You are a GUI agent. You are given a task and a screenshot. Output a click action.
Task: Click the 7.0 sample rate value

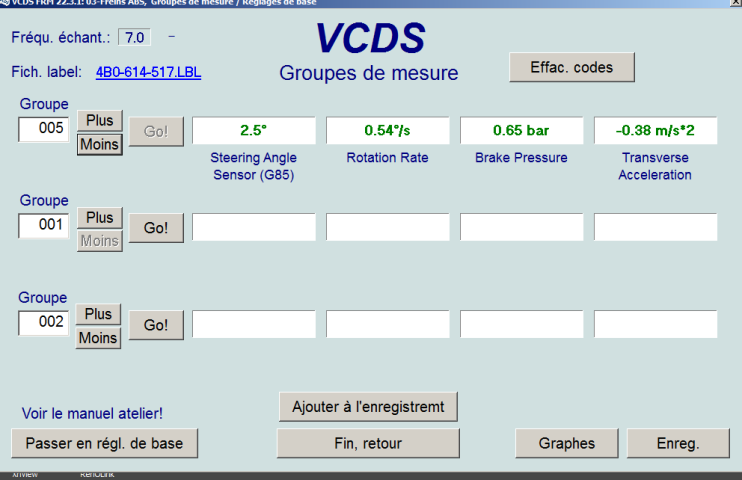(134, 37)
